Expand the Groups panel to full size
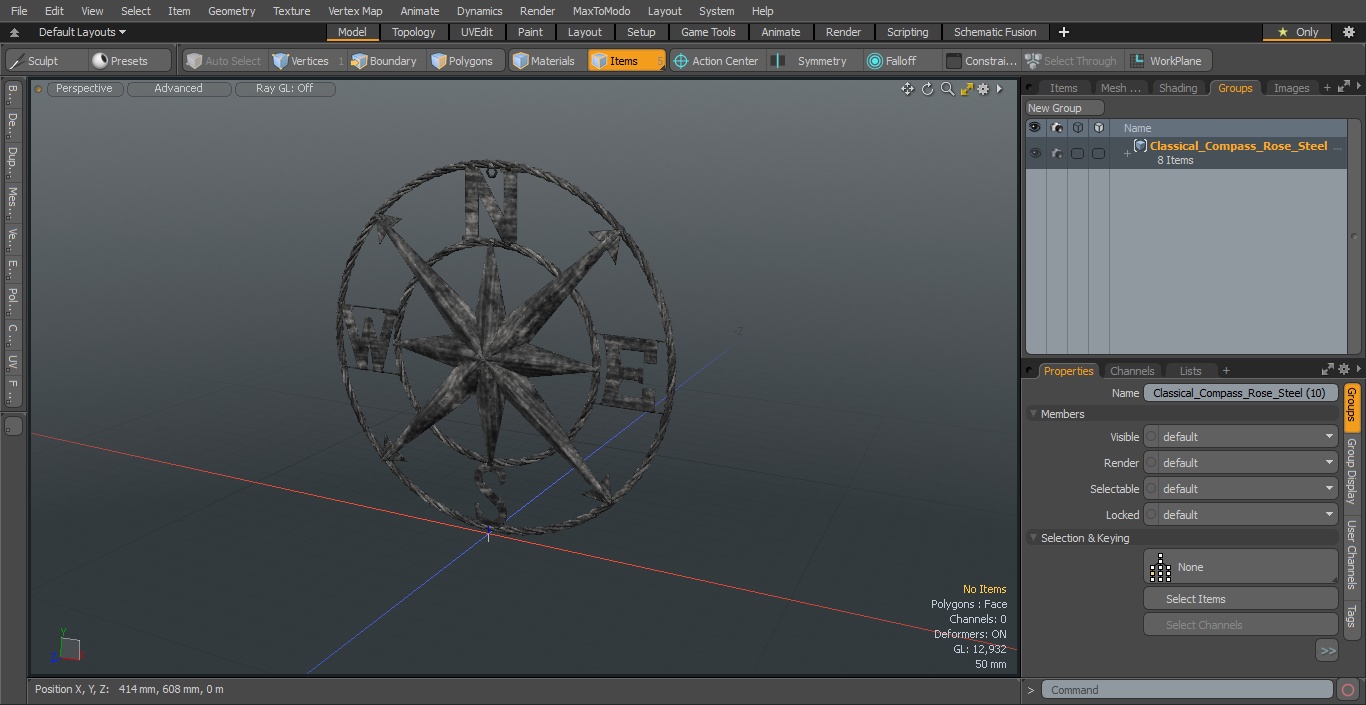This screenshot has width=1366, height=705. [1343, 88]
